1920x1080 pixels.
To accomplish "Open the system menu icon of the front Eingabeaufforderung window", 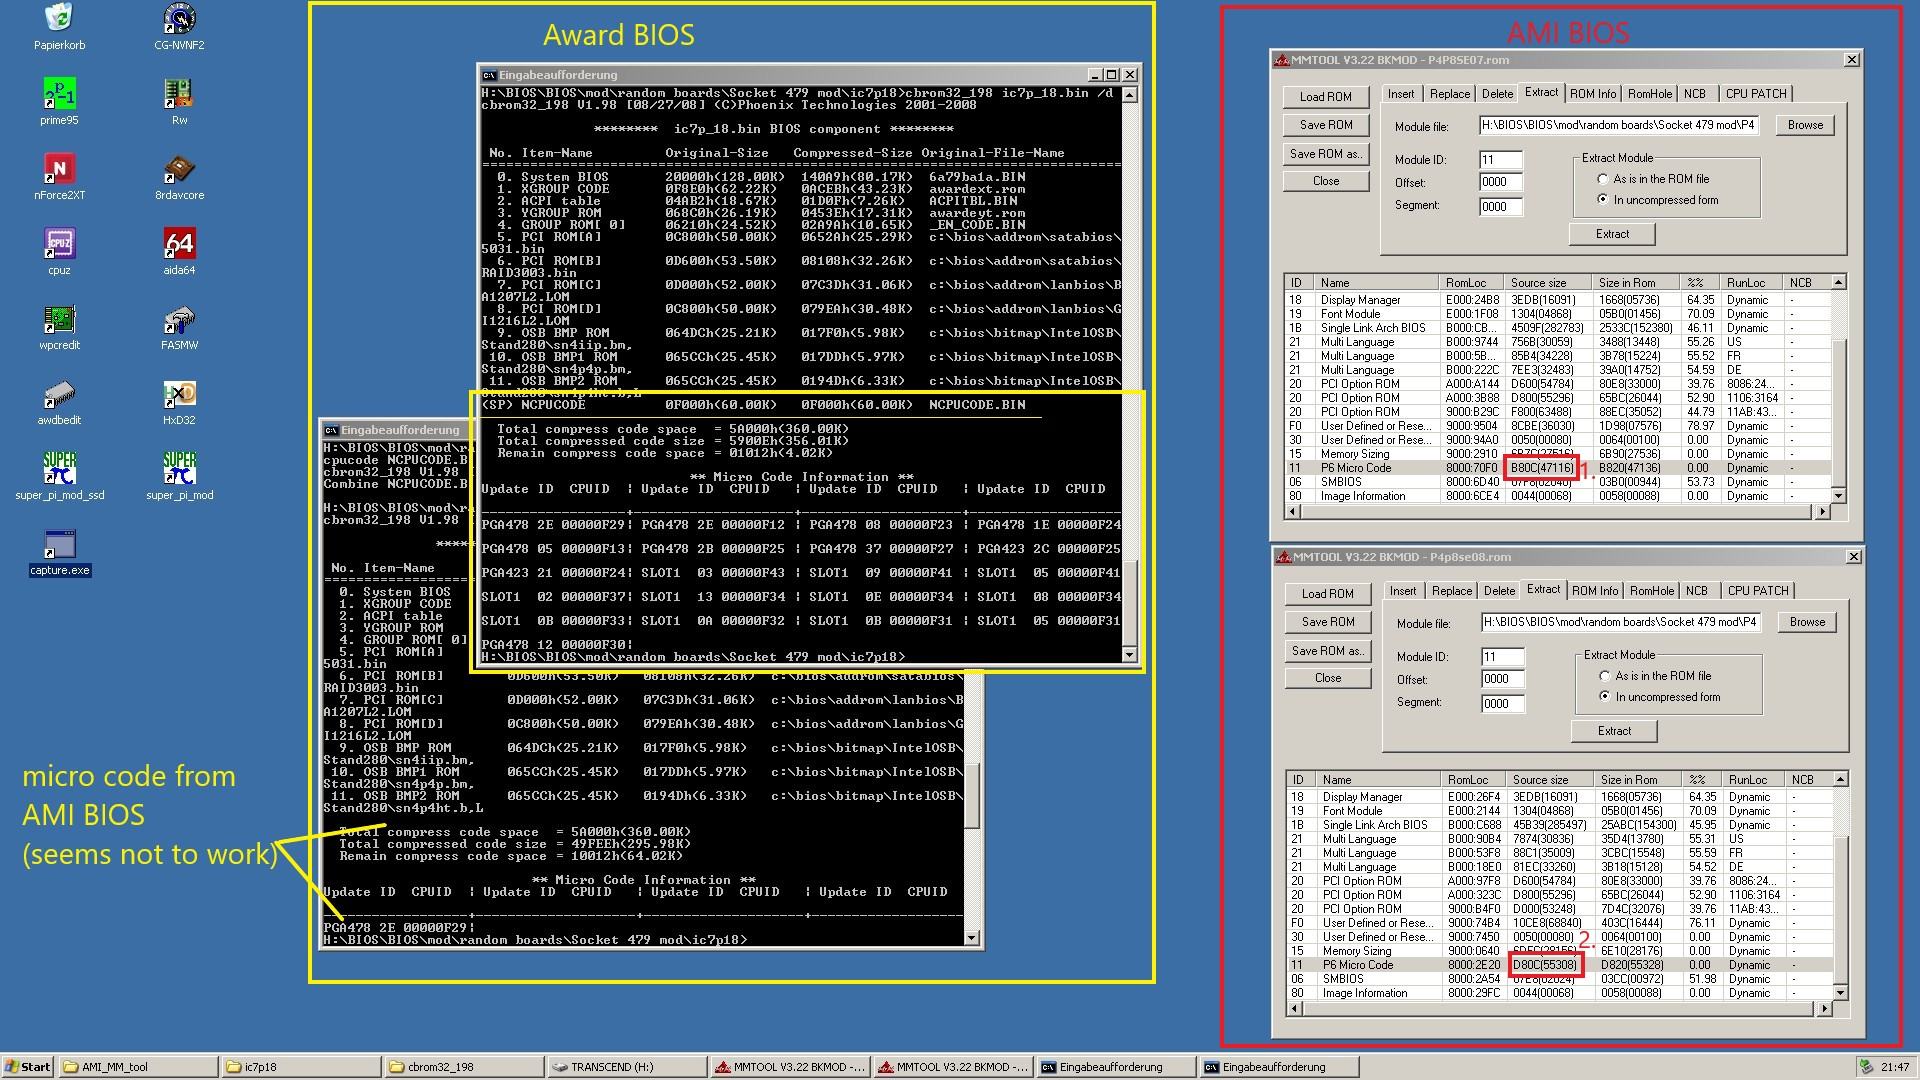I will click(489, 75).
